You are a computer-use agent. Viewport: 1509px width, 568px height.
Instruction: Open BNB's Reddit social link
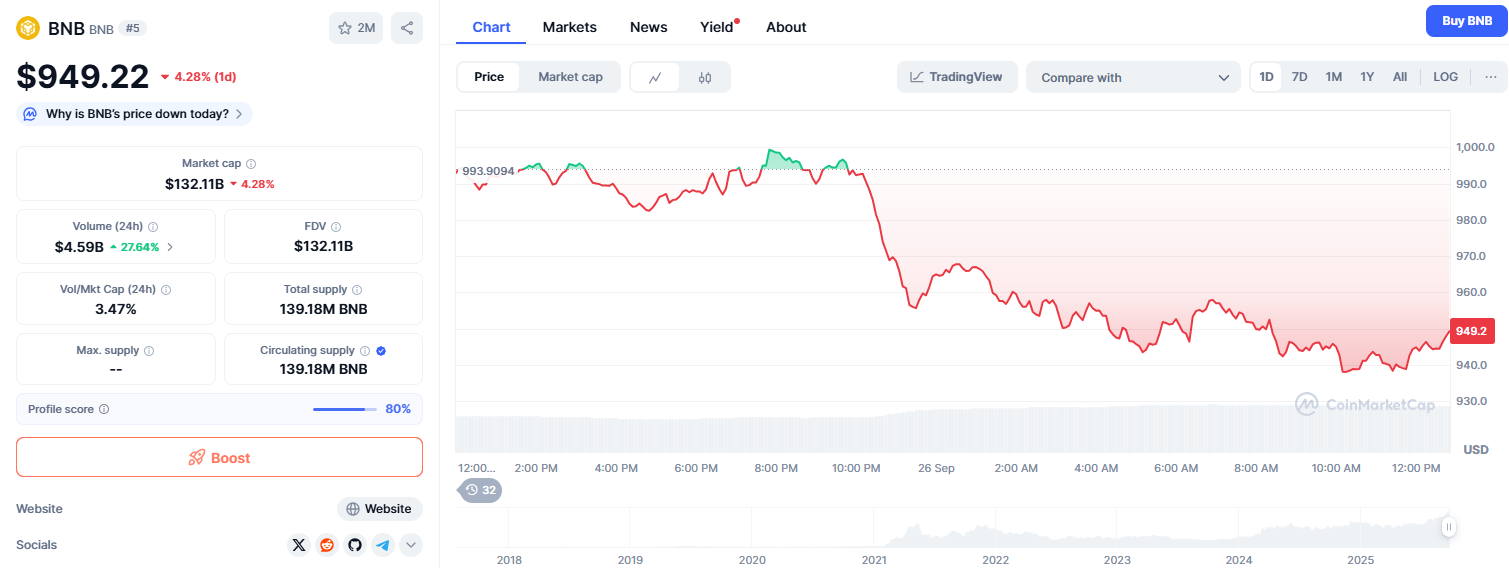327,545
